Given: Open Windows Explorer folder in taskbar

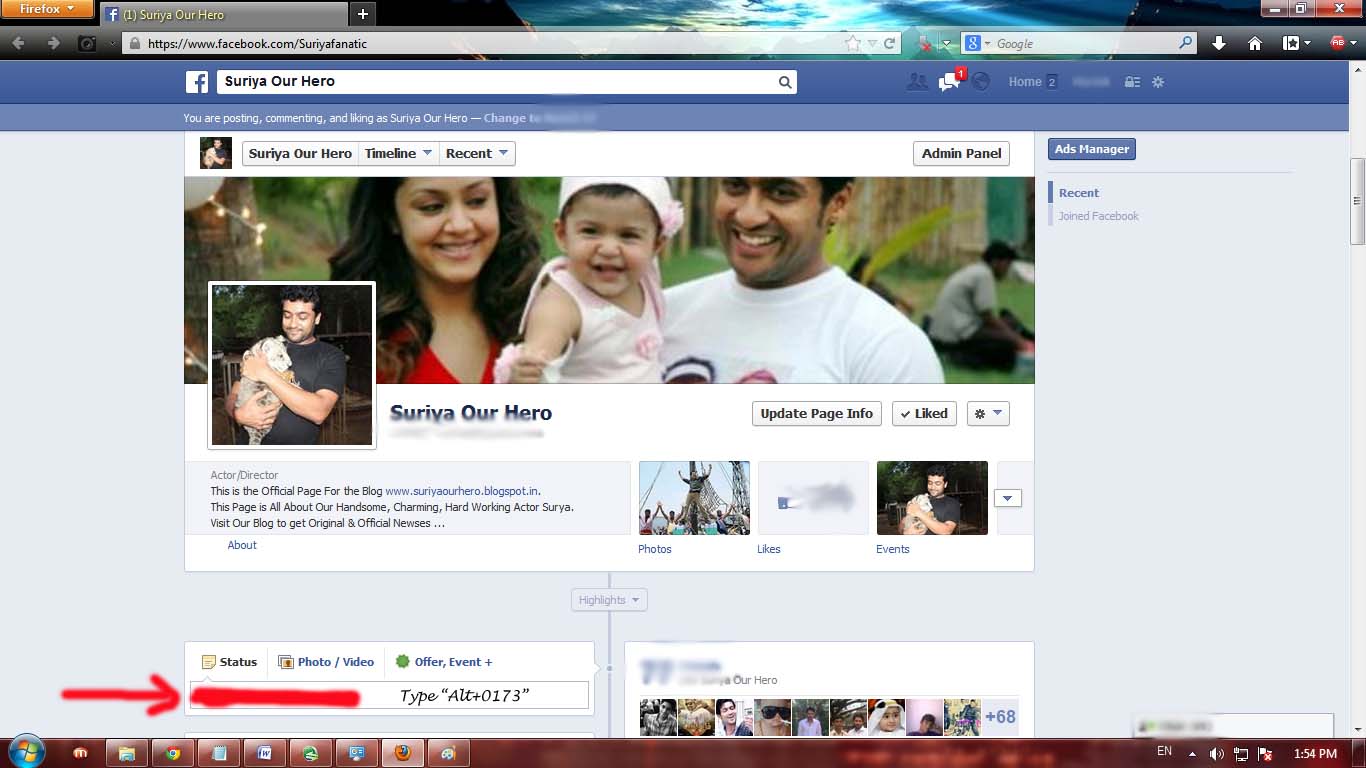Looking at the screenshot, I should point(127,753).
